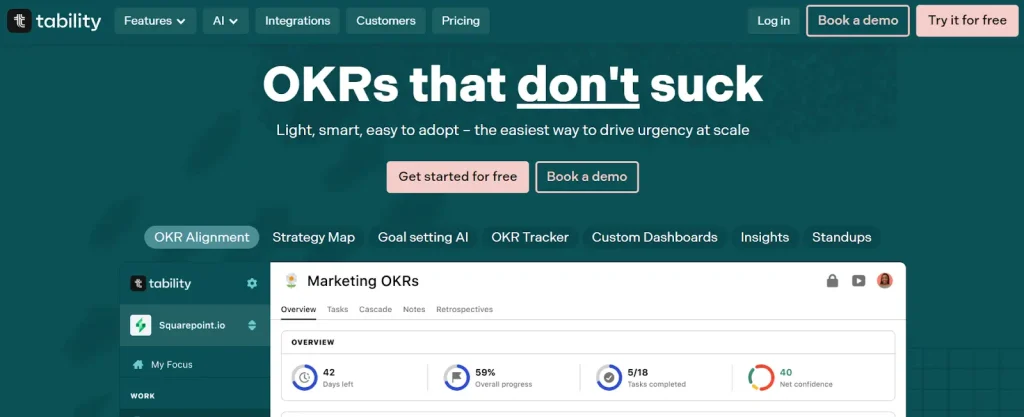Go to the Integrations page
This screenshot has height=417, width=1024.
coord(297,21)
